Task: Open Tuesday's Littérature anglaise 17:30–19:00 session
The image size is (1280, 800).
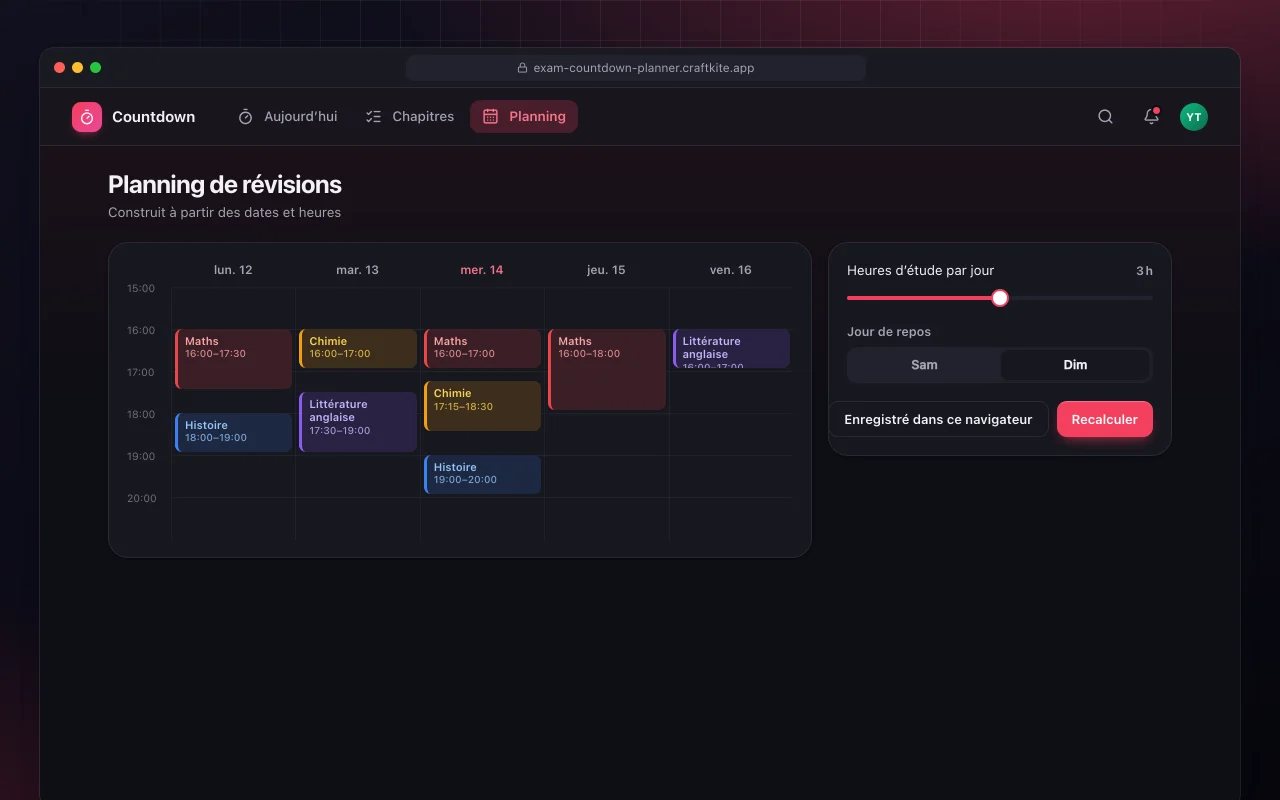Action: [358, 422]
